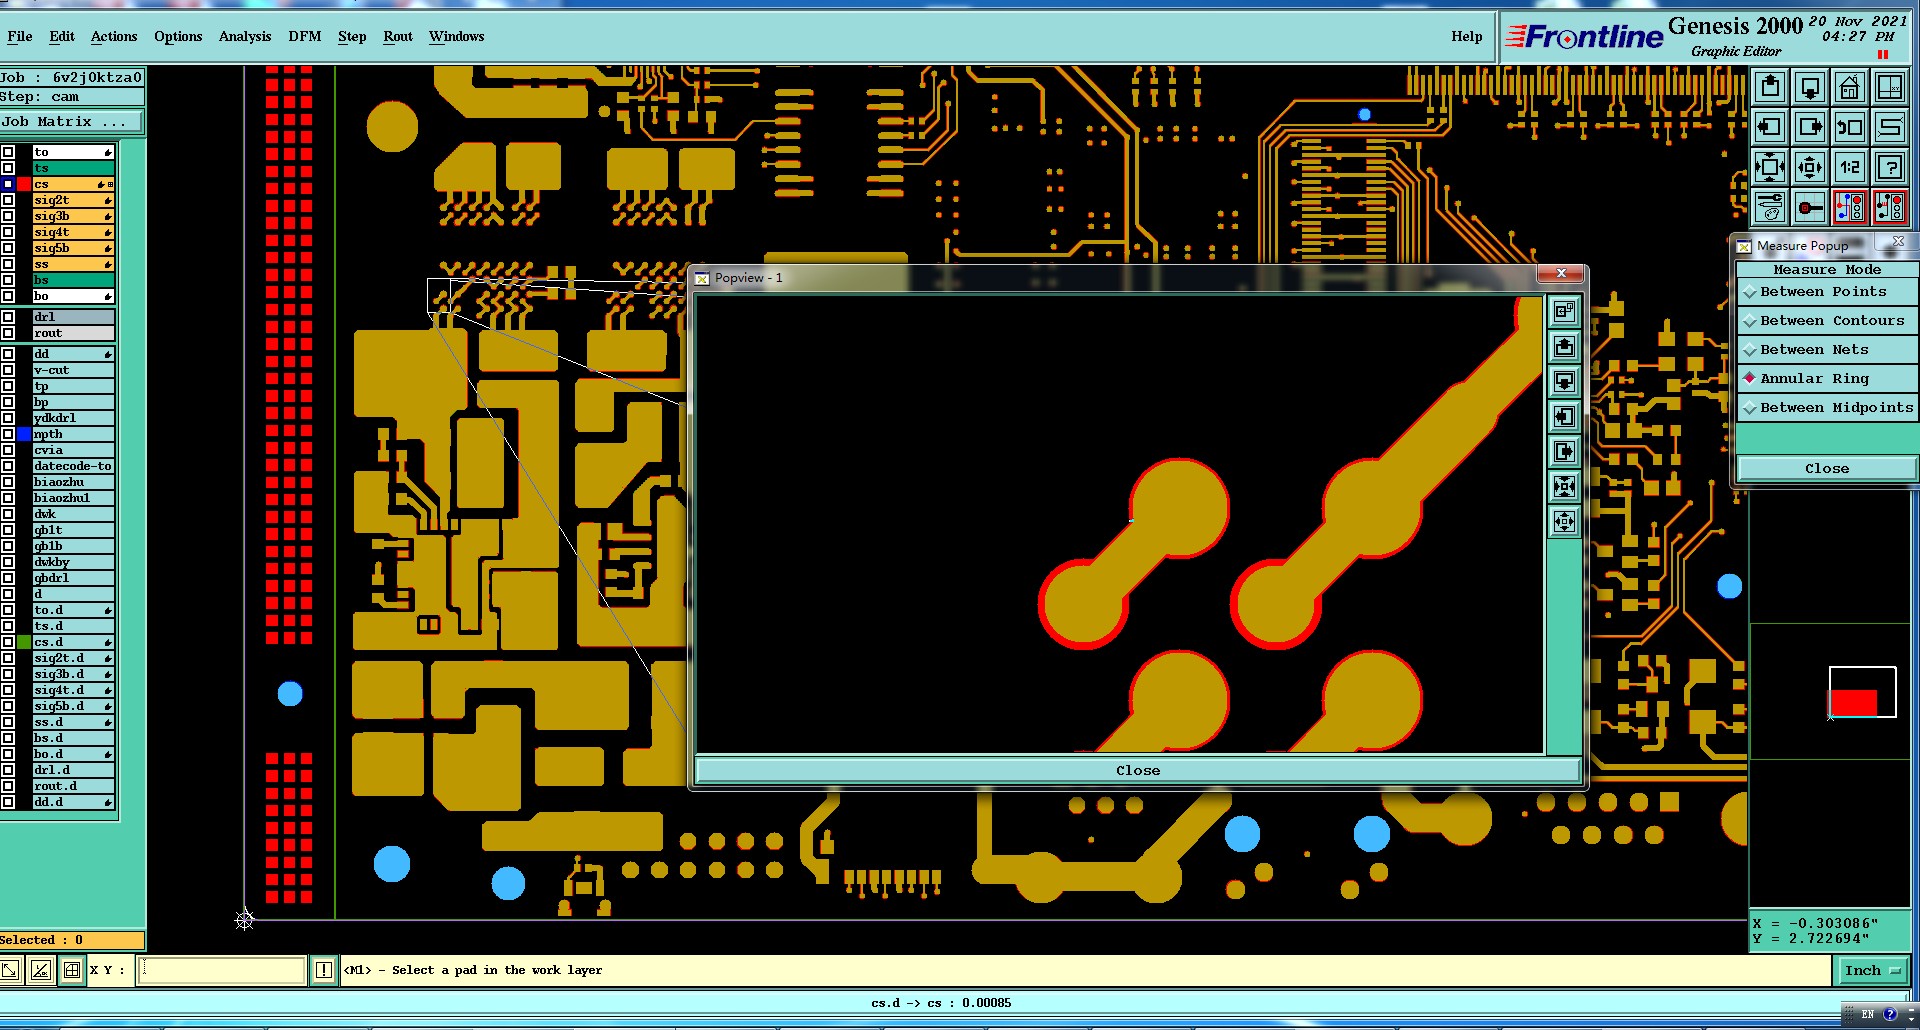
Task: Click the previous-view (undo zoom) icon
Action: (x=1850, y=127)
